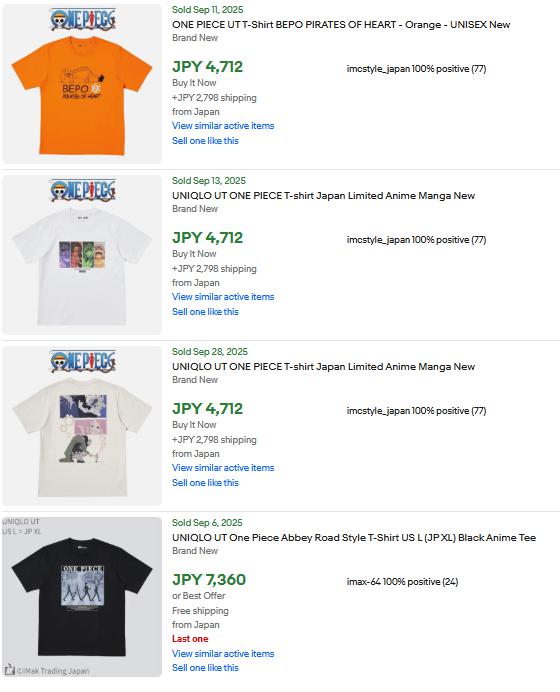Open the beige back-print One Piece shirt image

pyautogui.click(x=82, y=426)
